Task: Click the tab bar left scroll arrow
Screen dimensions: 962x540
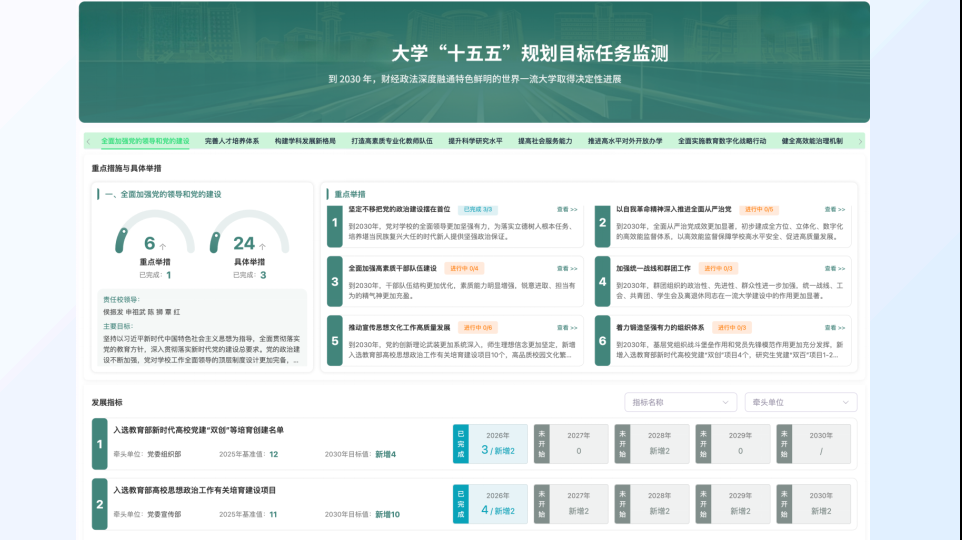Action: click(x=88, y=141)
